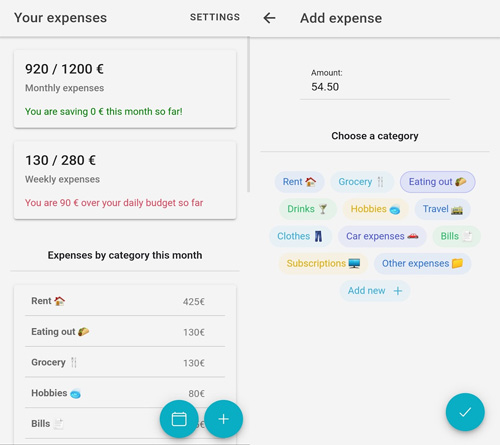Open the Rent row in the expenses list
This screenshot has height=445, width=500.
[125, 301]
